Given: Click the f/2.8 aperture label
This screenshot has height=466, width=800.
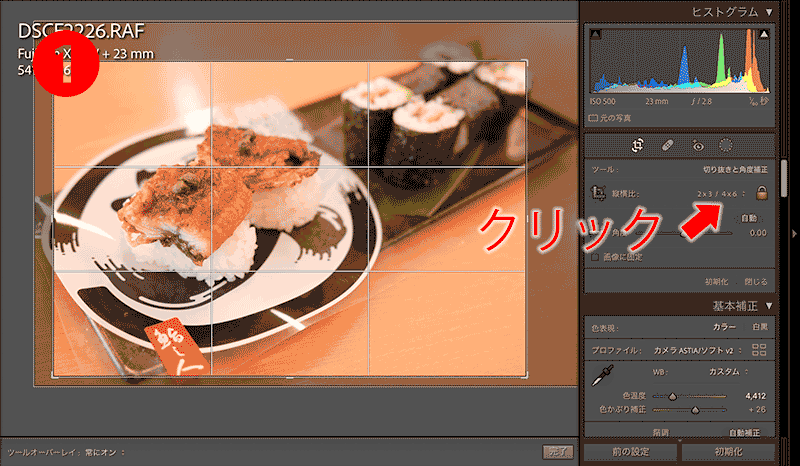Looking at the screenshot, I should (x=702, y=102).
